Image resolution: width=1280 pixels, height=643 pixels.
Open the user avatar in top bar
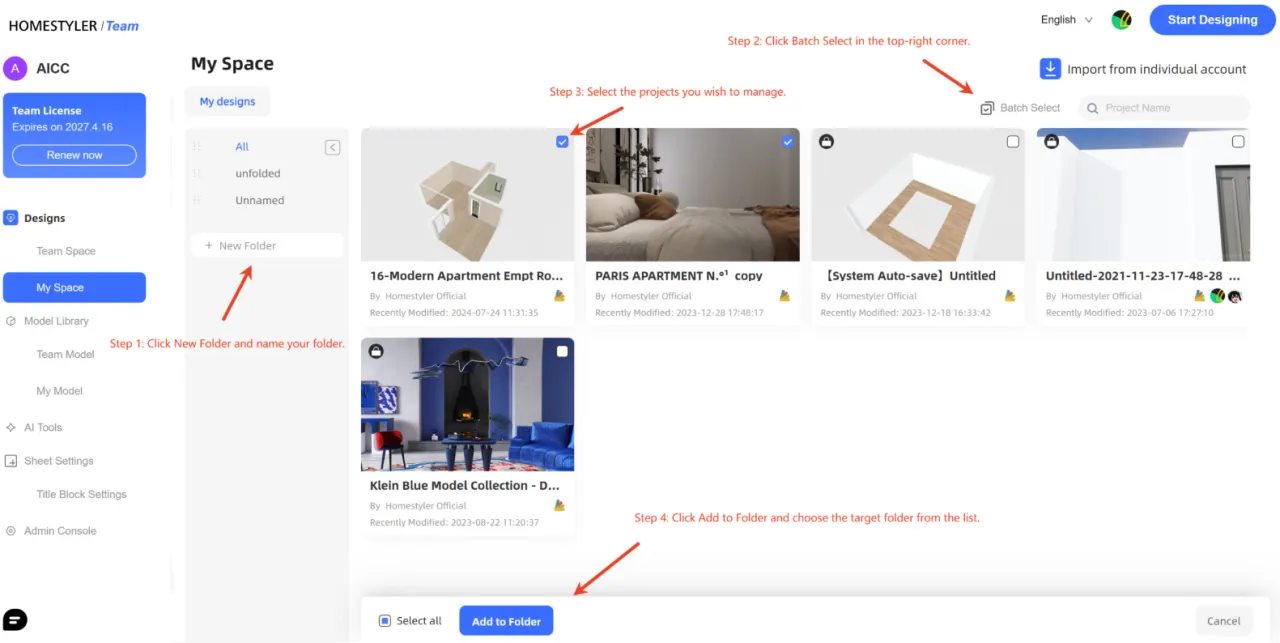(x=1121, y=20)
